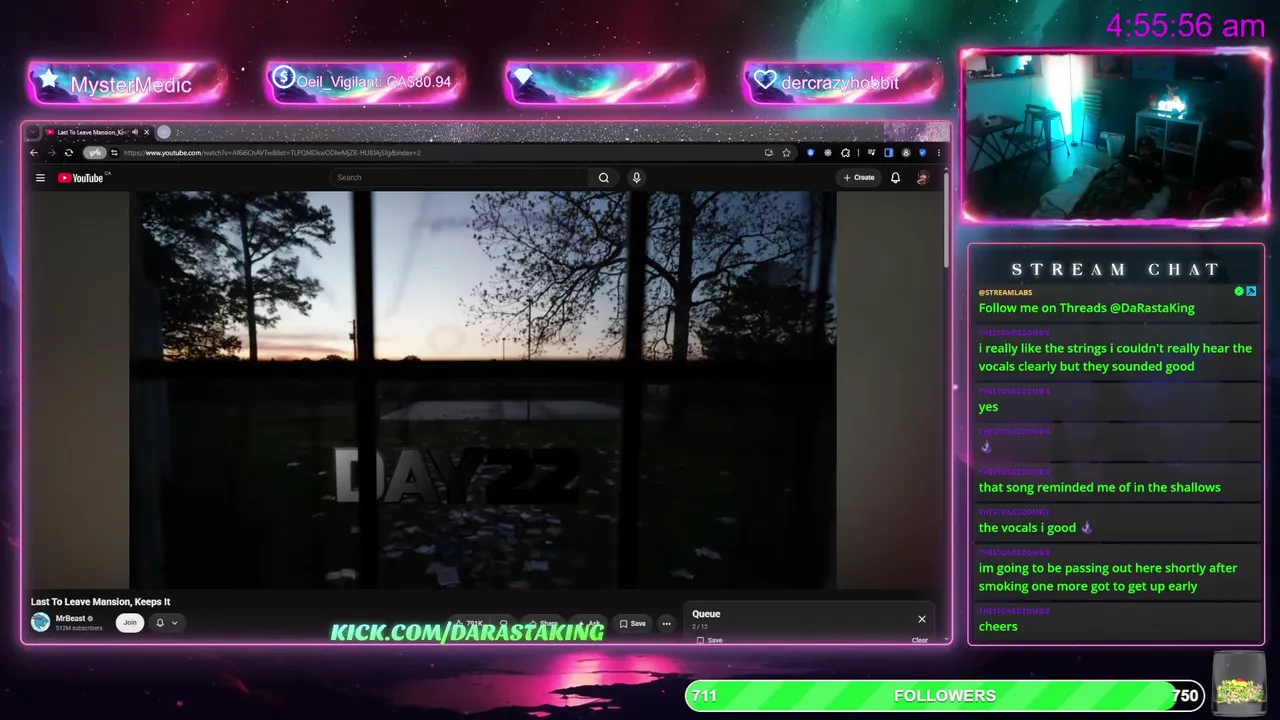Go forward using the browser forward arrow
Image resolution: width=1280 pixels, height=720 pixels.
51,153
